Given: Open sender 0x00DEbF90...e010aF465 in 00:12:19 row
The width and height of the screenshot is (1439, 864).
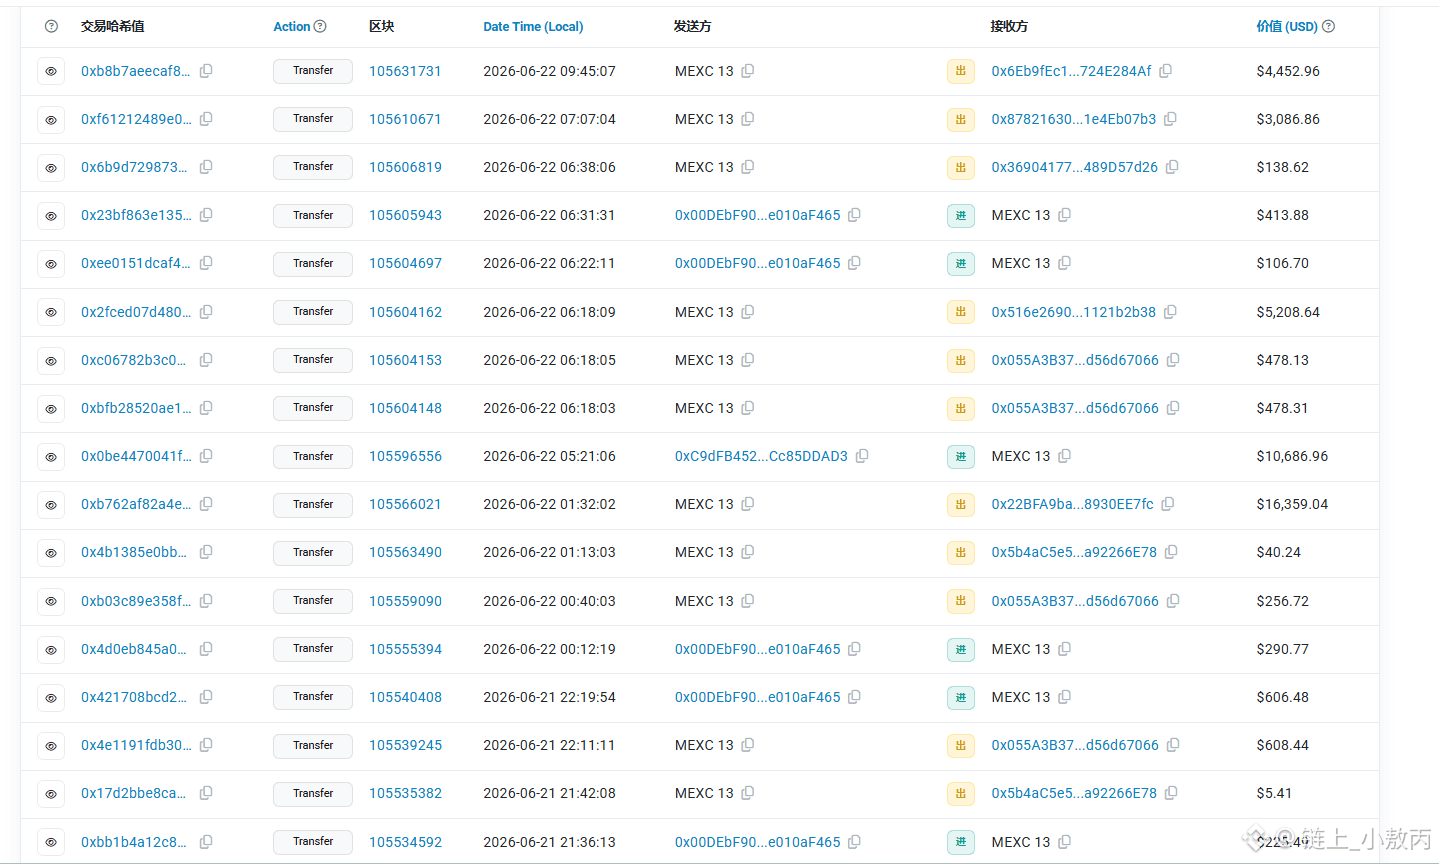Looking at the screenshot, I should pos(758,649).
